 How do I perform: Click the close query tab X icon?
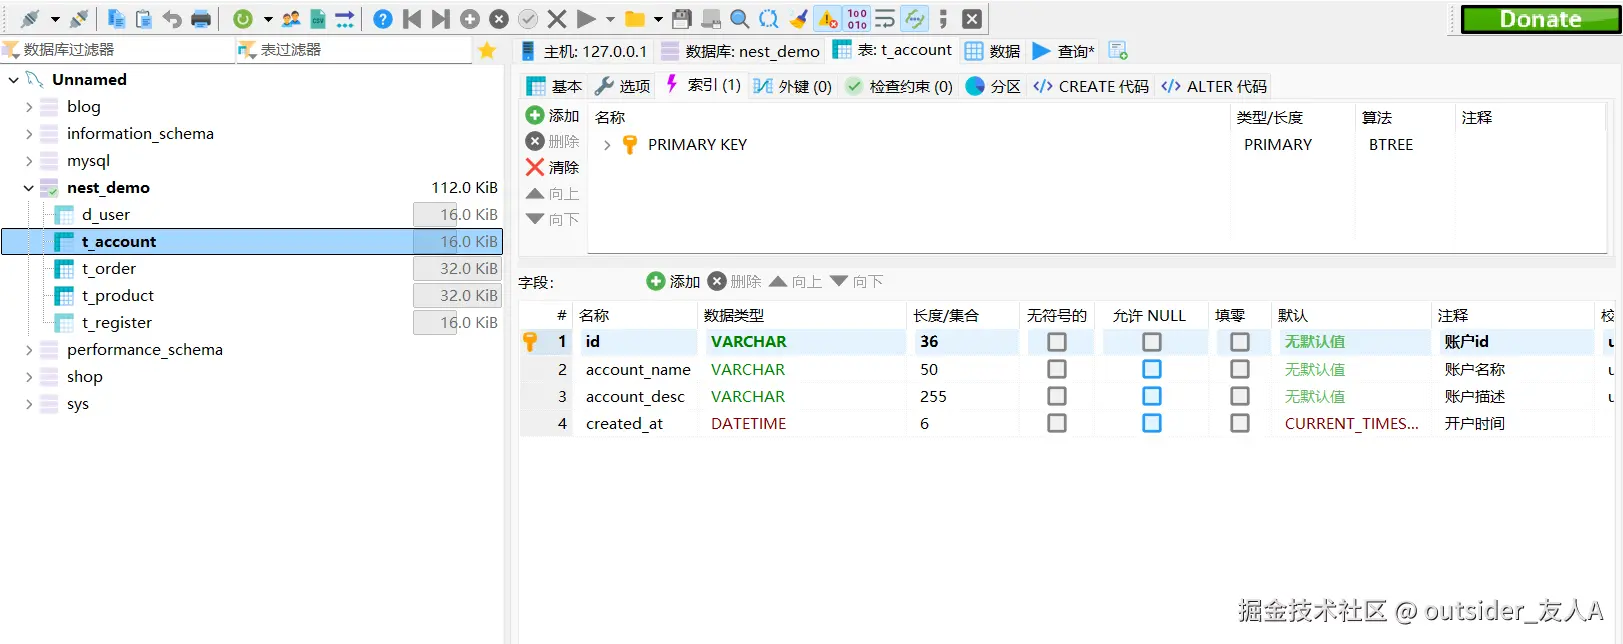(971, 19)
